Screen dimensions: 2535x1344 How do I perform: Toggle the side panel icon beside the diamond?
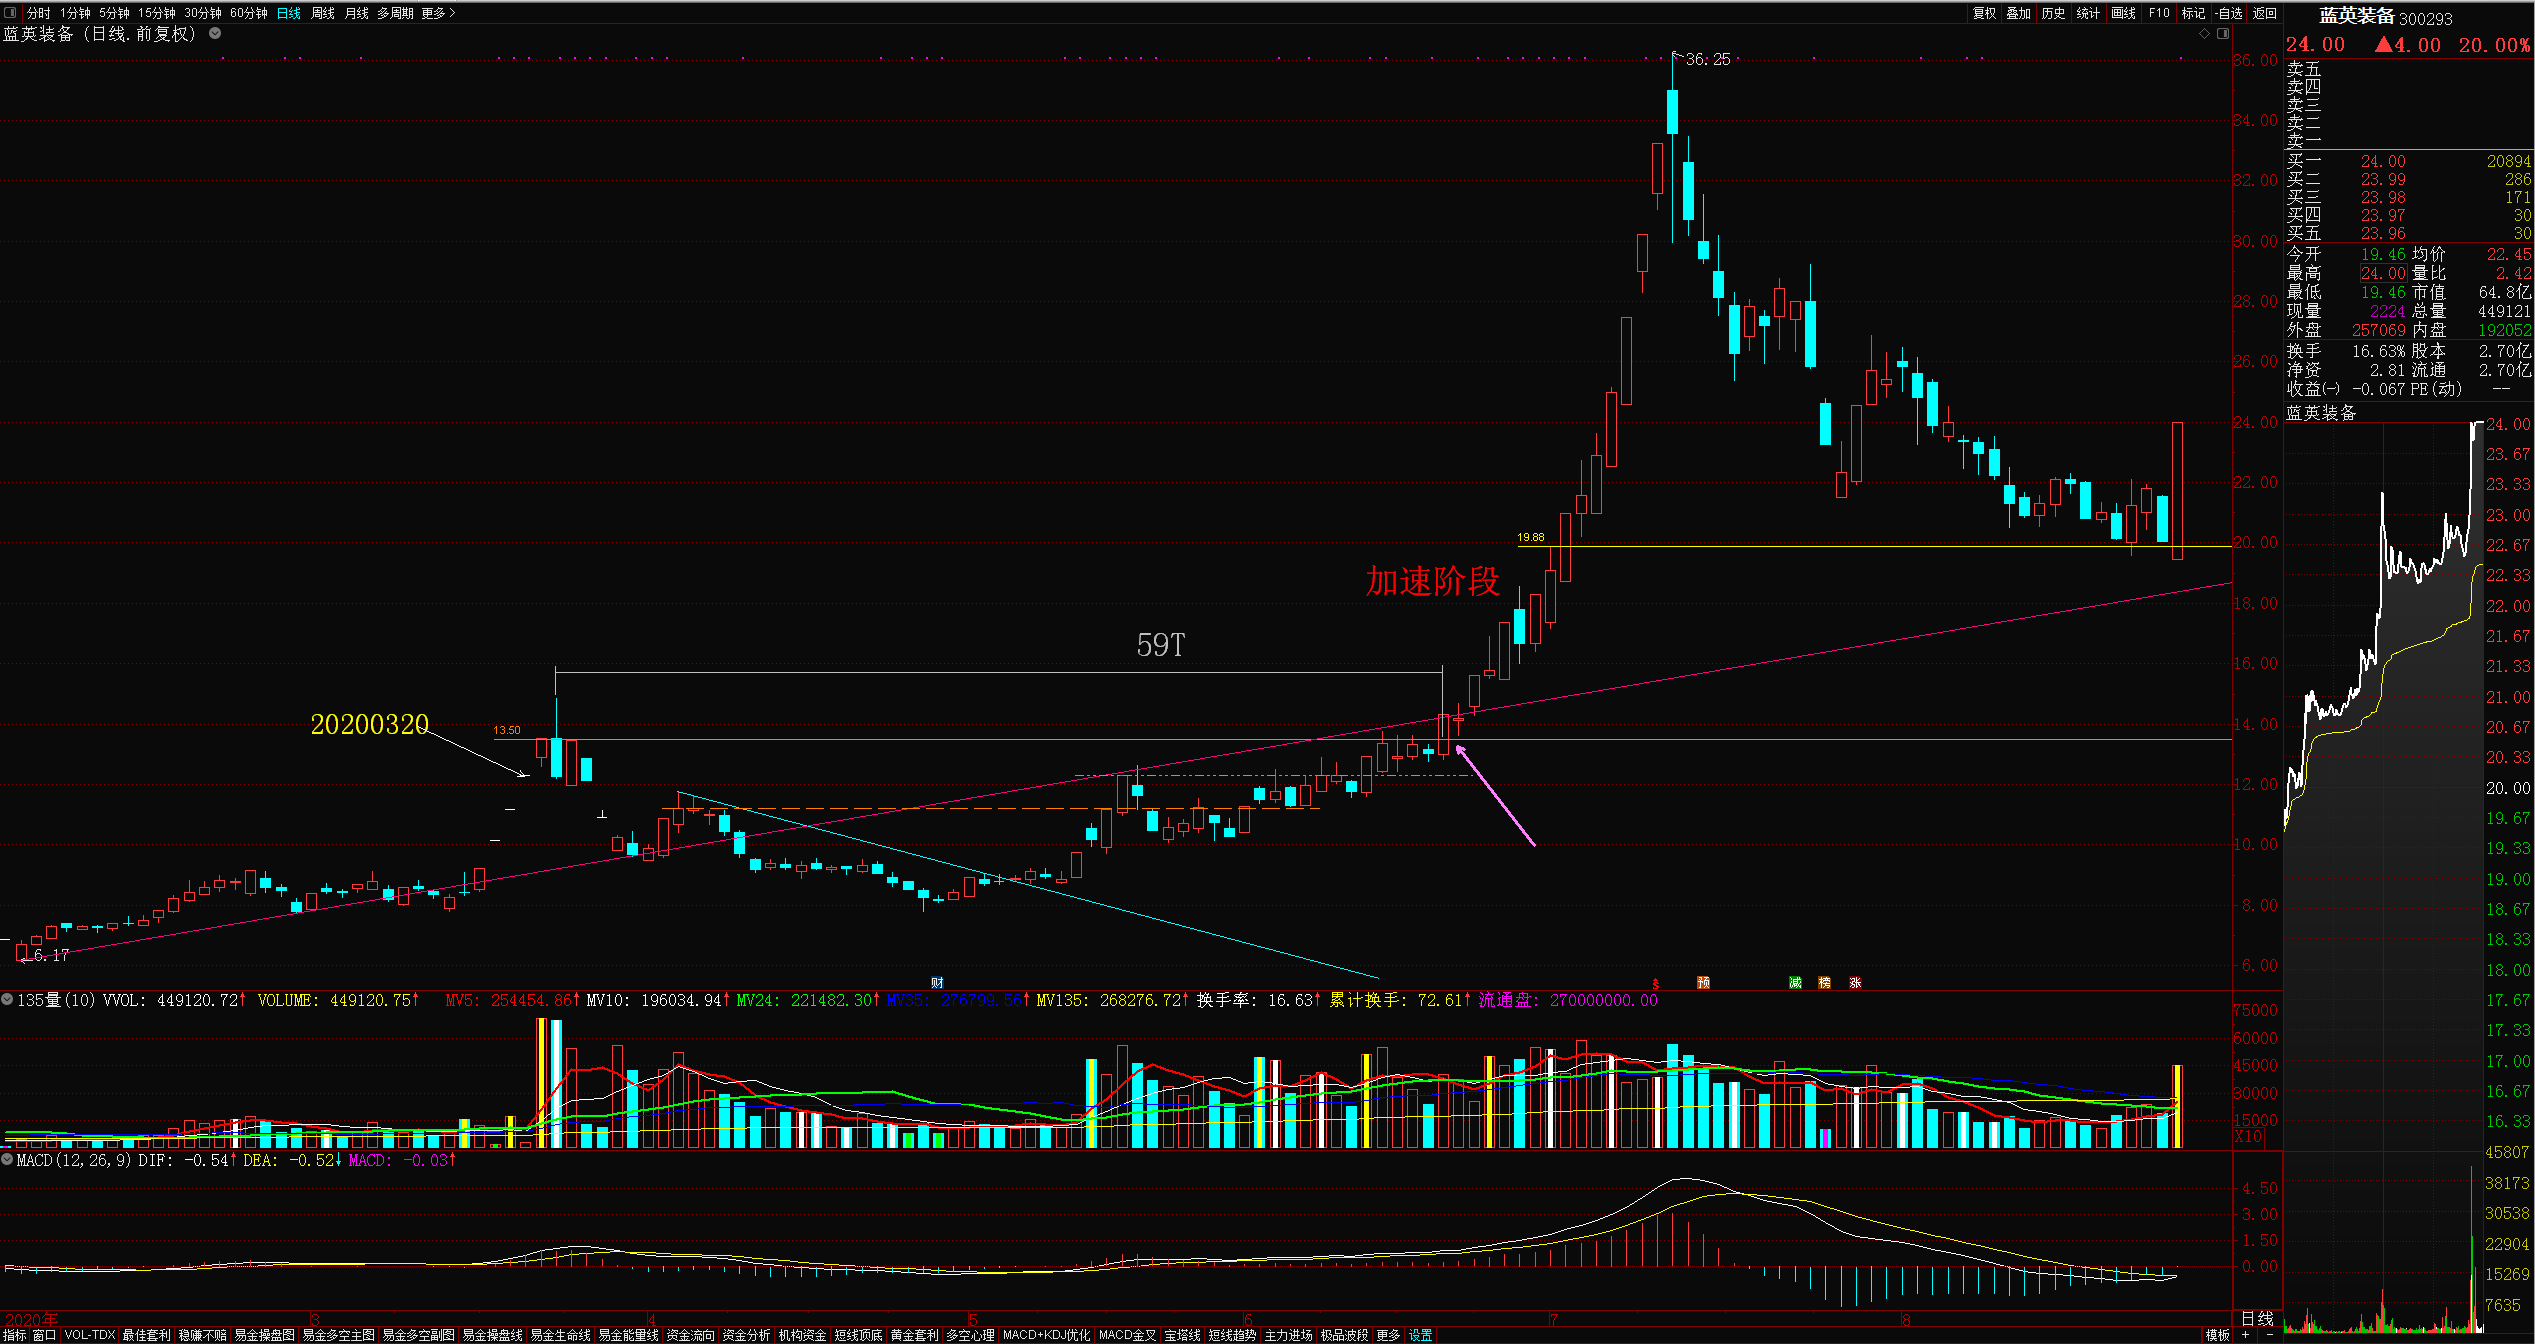click(2223, 34)
